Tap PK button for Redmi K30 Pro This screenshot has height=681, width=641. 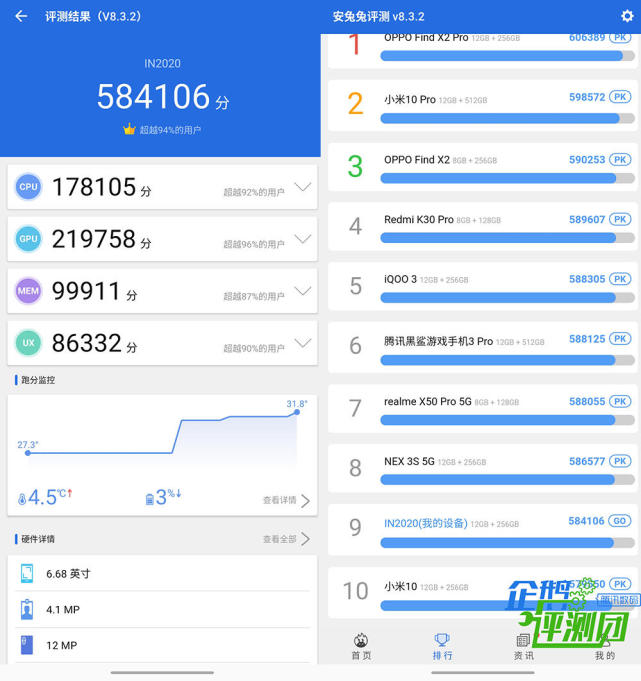[x=620, y=219]
